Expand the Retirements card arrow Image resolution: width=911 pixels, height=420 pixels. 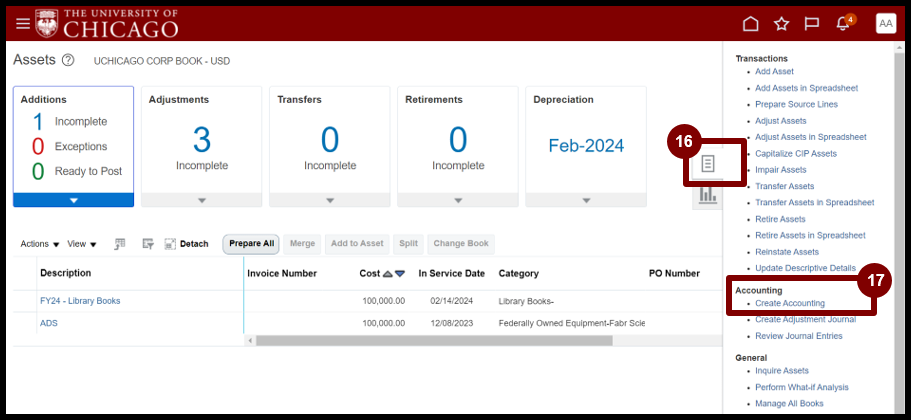tap(458, 200)
